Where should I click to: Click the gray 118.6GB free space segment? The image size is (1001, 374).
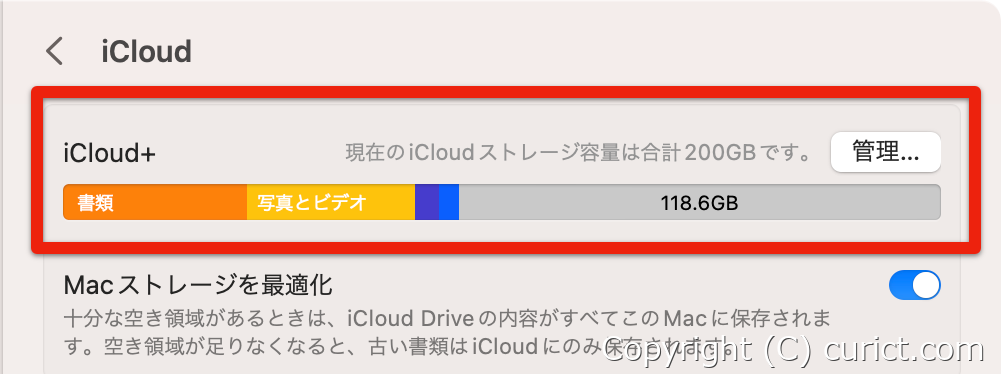(700, 202)
